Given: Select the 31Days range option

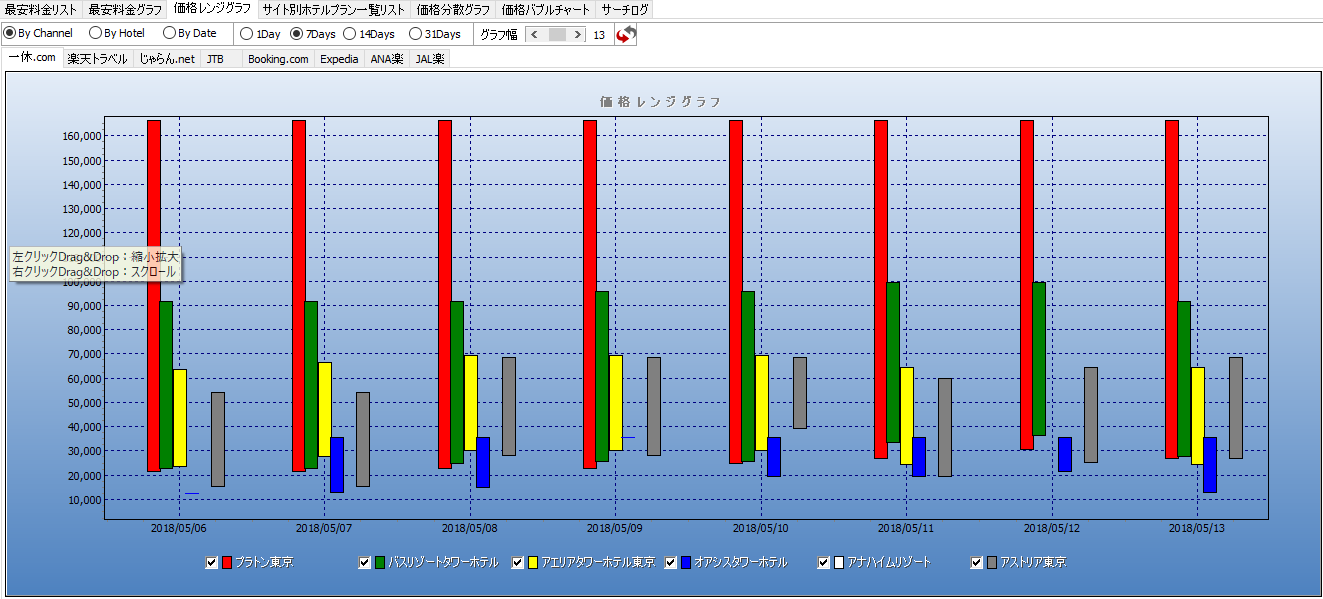Looking at the screenshot, I should coord(415,34).
